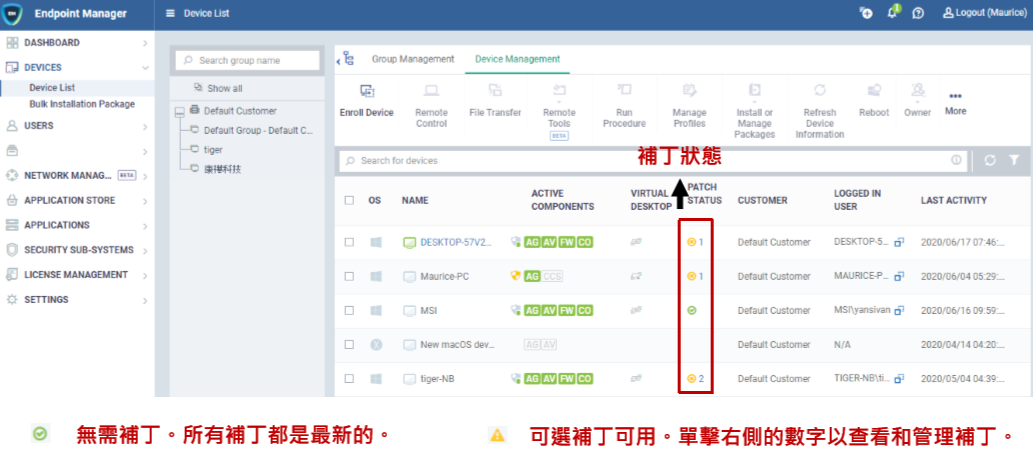Sort by NAME column header
The width and height of the screenshot is (1033, 470).
[415, 200]
